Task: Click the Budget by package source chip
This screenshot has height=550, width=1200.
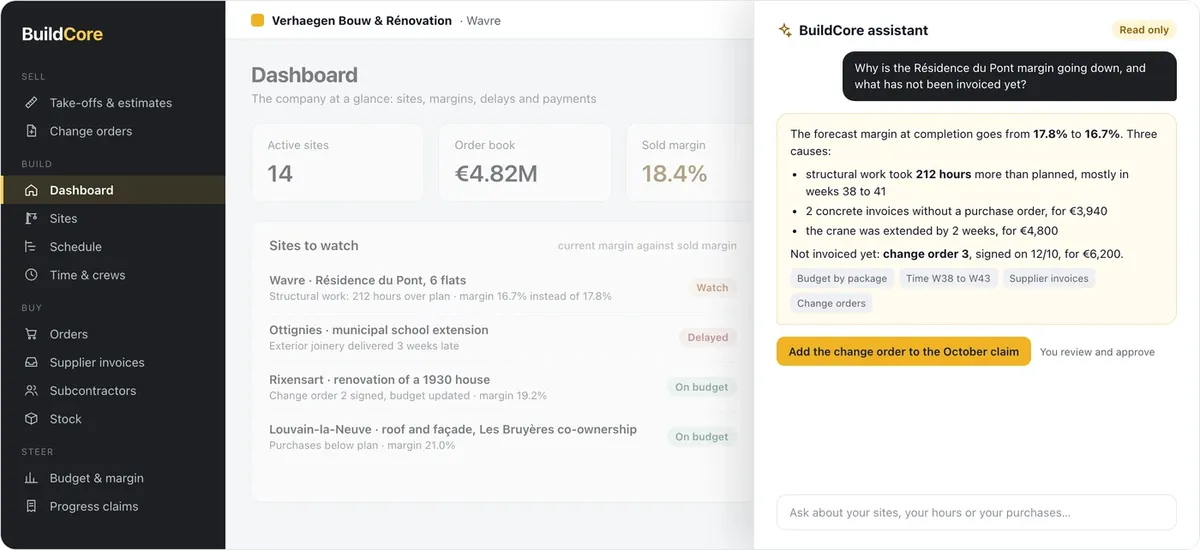Action: pyautogui.click(x=842, y=278)
